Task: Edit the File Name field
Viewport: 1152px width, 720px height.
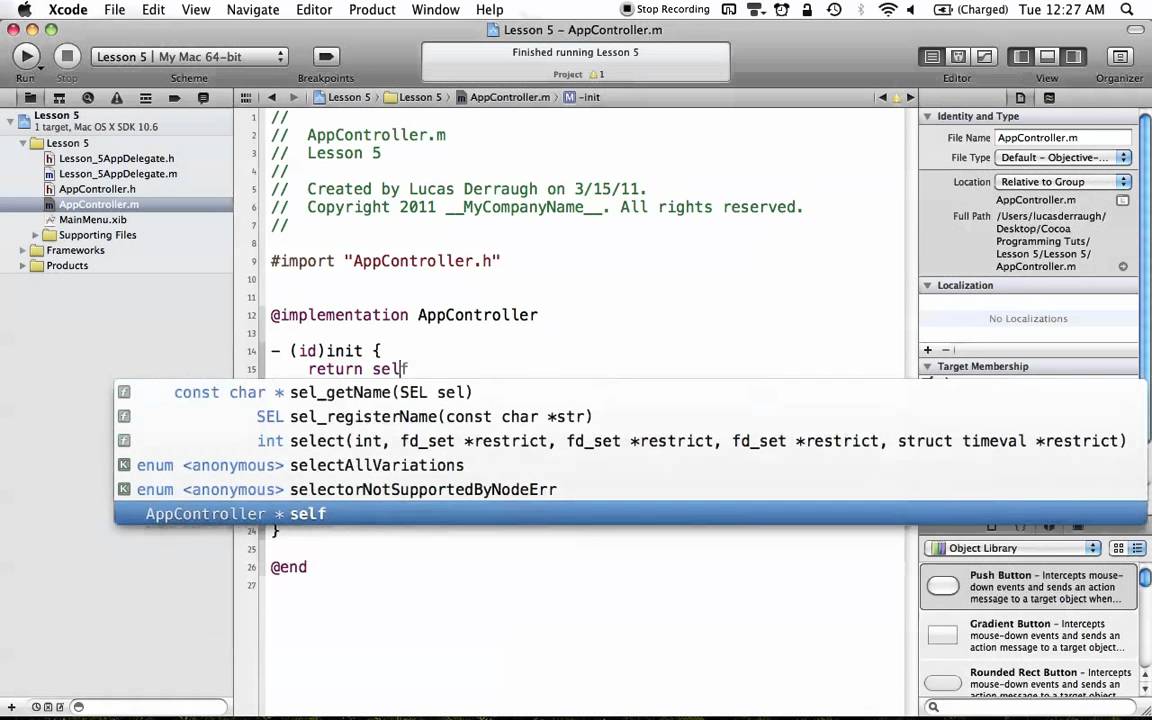Action: 1062,137
